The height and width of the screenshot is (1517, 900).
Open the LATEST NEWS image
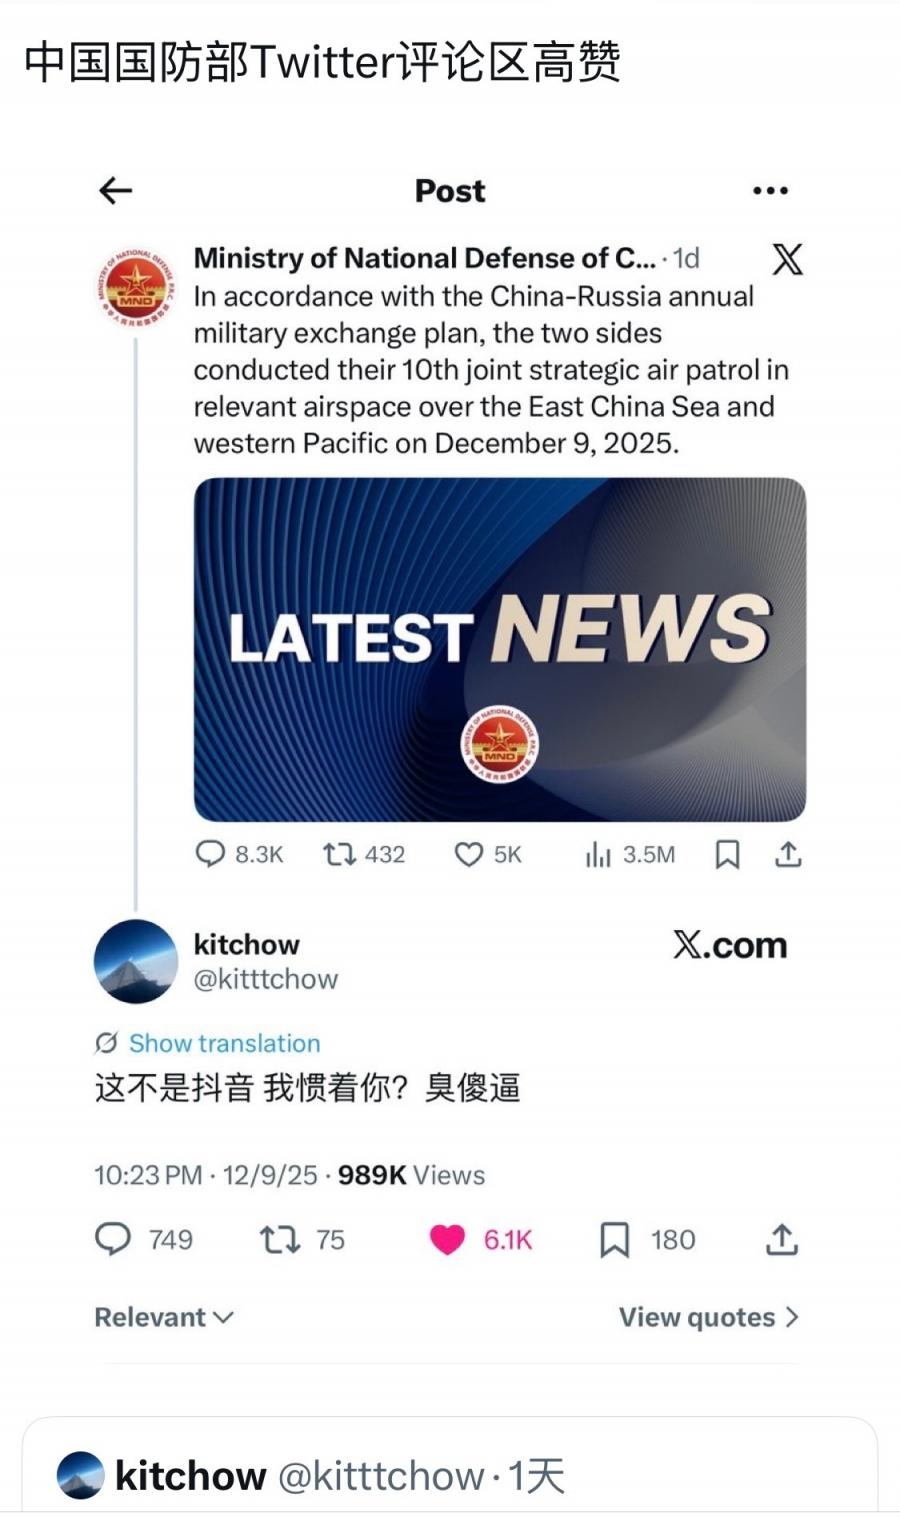tap(500, 650)
